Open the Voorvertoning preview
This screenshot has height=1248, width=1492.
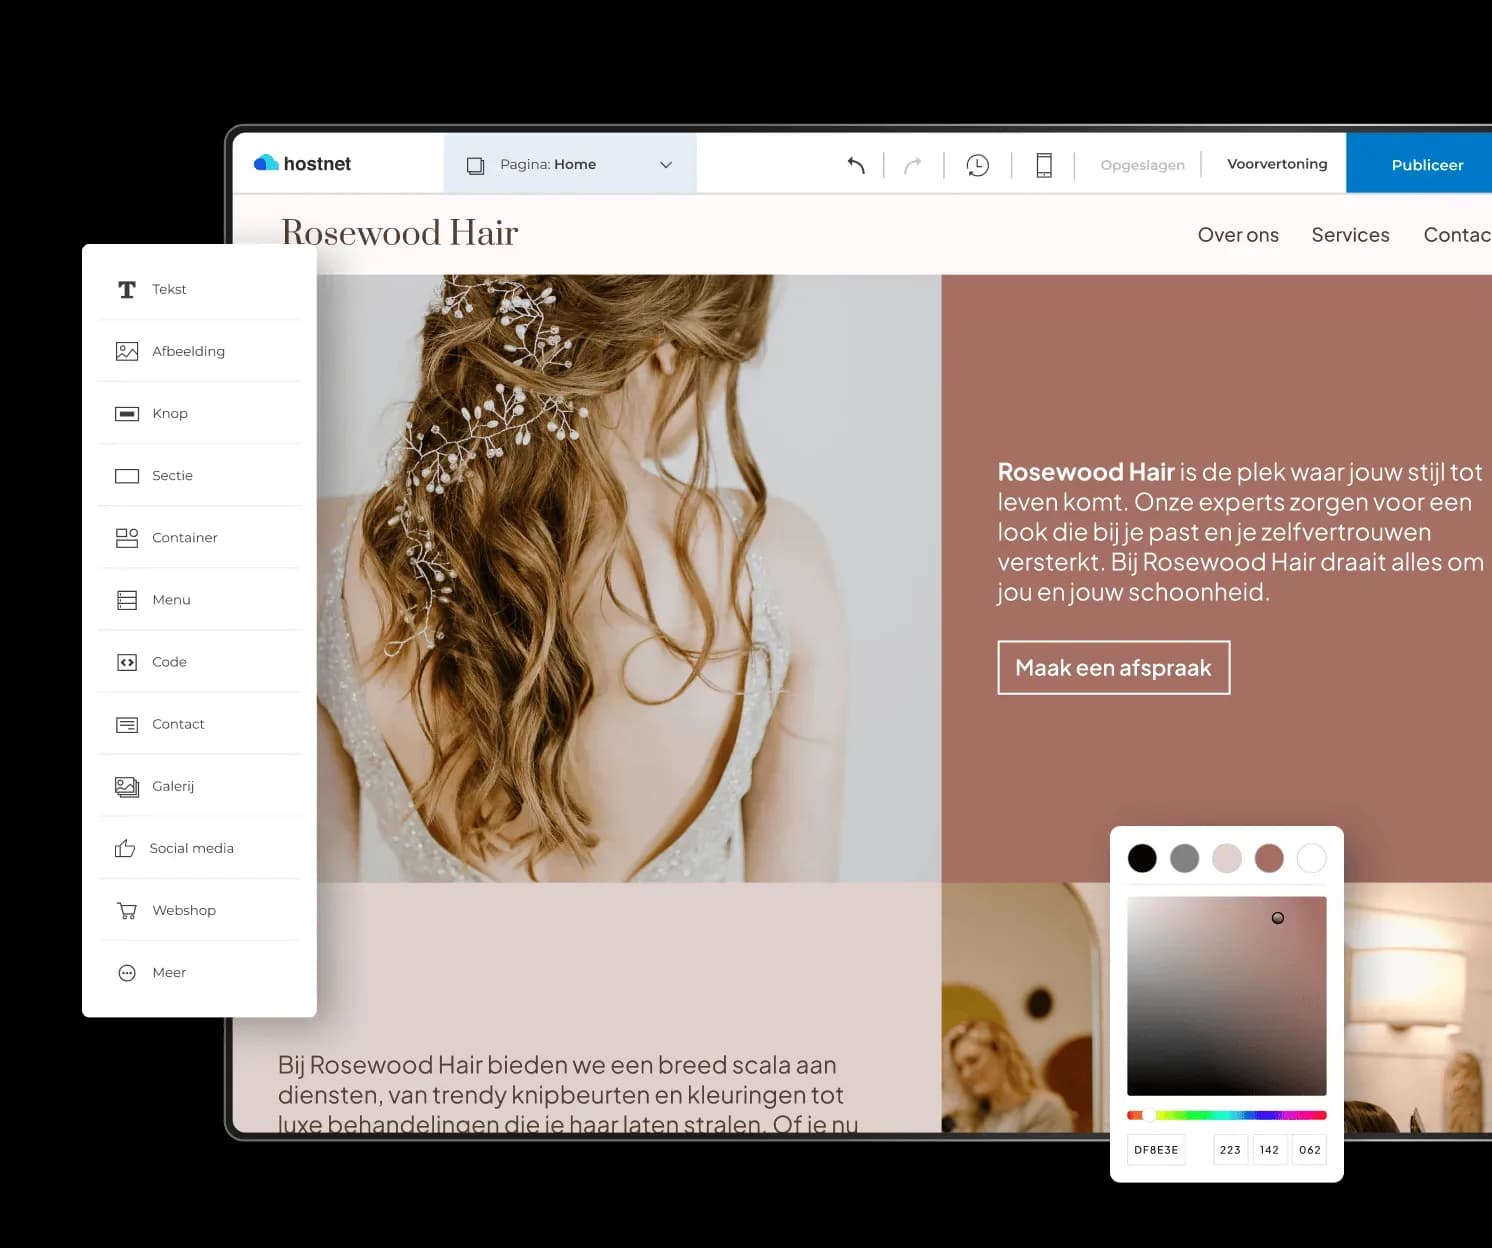click(x=1277, y=164)
